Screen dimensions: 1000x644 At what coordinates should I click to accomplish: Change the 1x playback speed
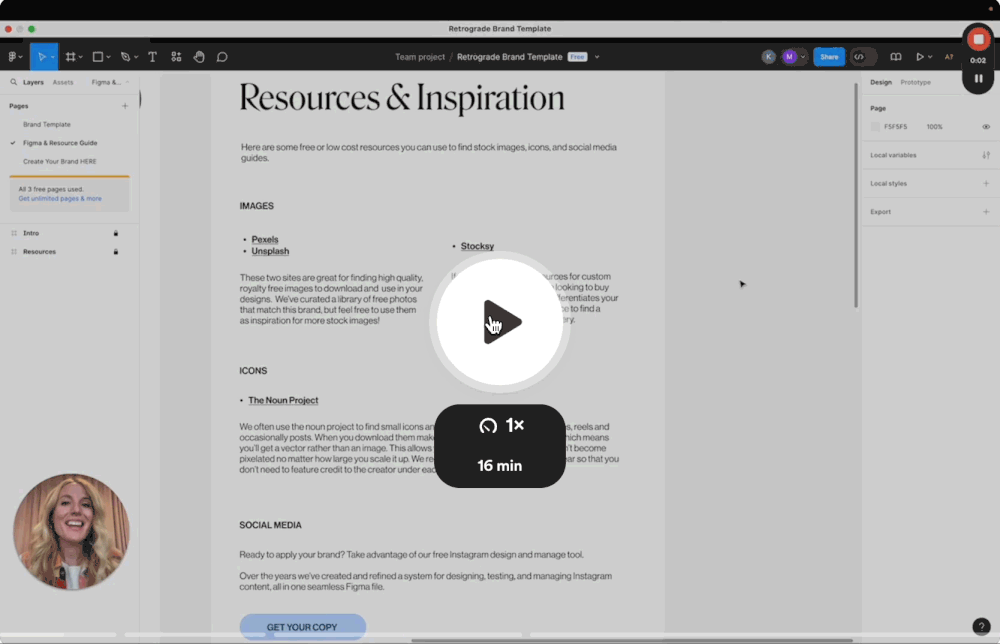tap(501, 425)
